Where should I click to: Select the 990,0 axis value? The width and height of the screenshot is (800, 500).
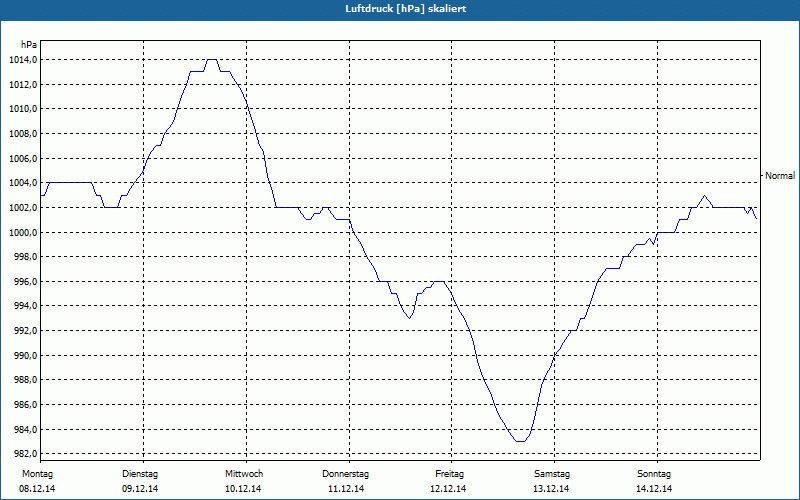[25, 356]
